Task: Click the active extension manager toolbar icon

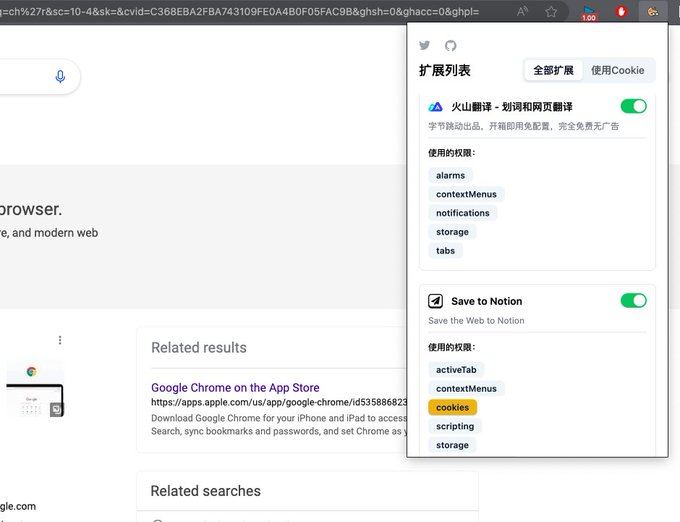Action: (652, 11)
